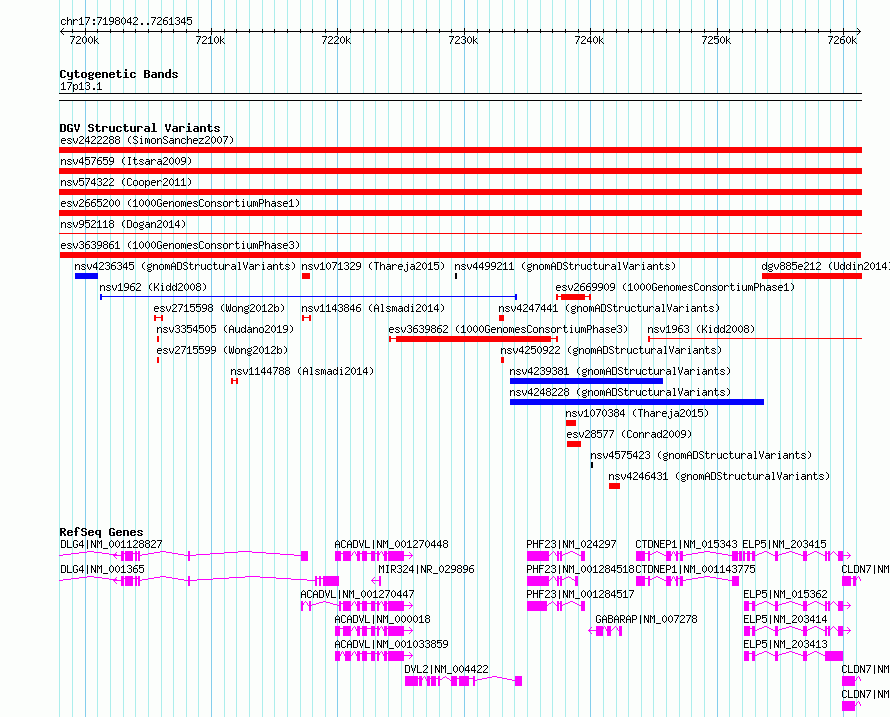Select esv28577 (Conrad2009) variant label
The image size is (890, 717).
[629, 434]
